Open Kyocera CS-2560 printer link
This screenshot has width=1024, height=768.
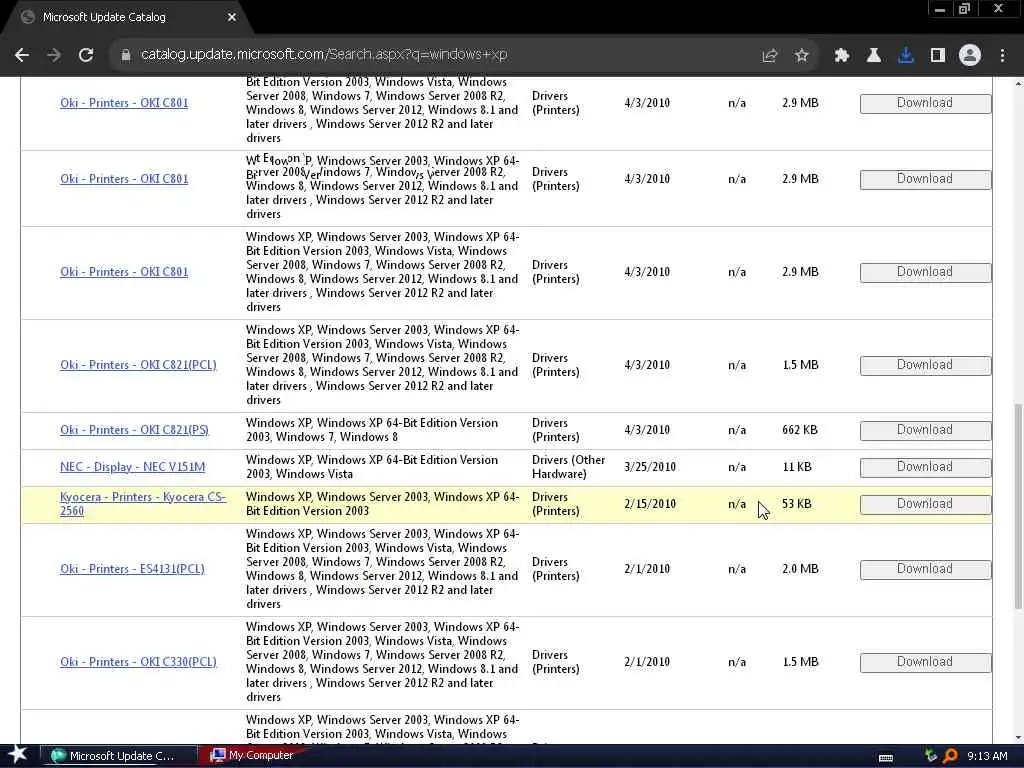(142, 504)
